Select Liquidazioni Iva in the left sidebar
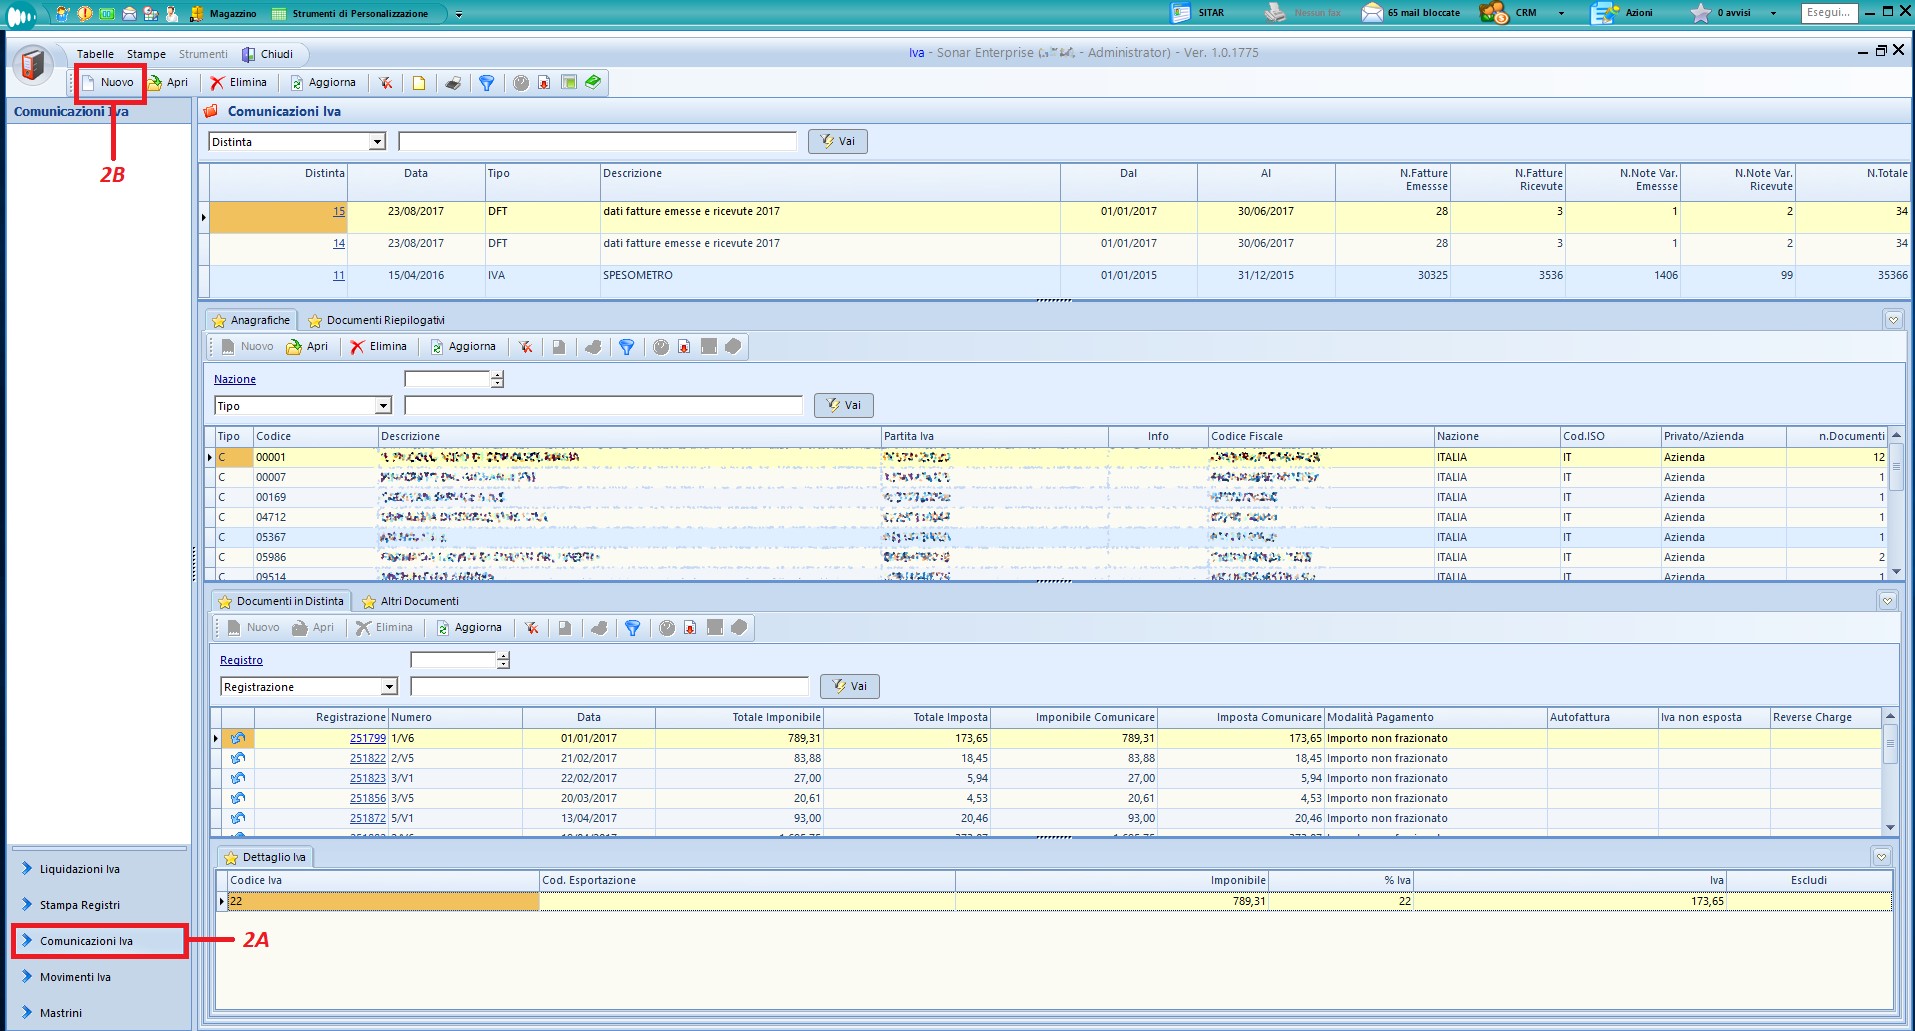 79,869
